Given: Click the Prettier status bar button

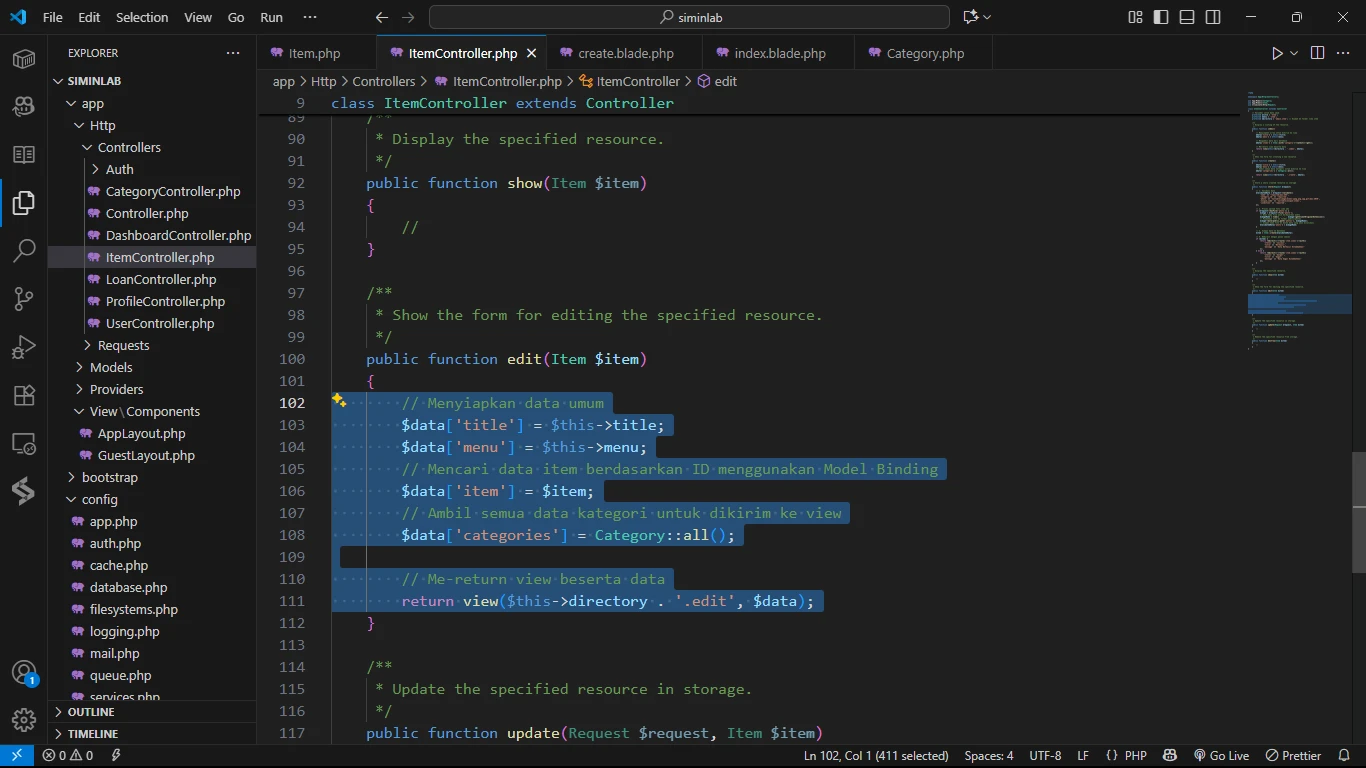Looking at the screenshot, I should click(1294, 756).
